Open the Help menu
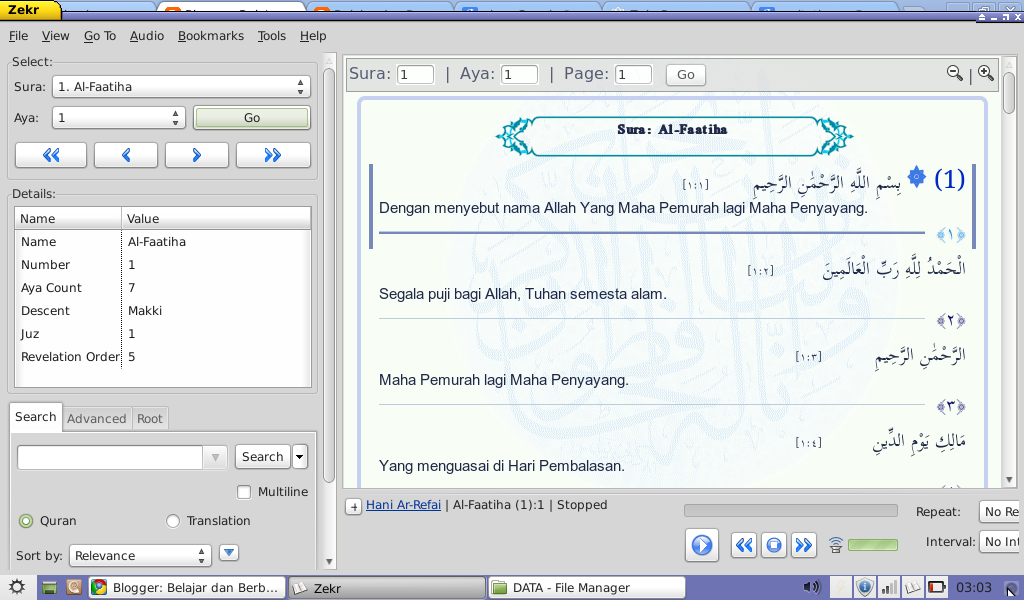The width and height of the screenshot is (1024, 600). tap(313, 36)
